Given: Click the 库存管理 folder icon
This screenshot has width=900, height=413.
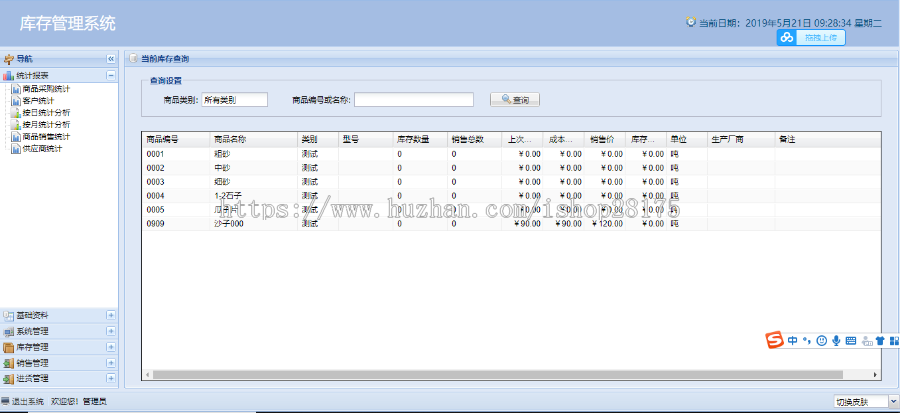Looking at the screenshot, I should pyautogui.click(x=9, y=348).
